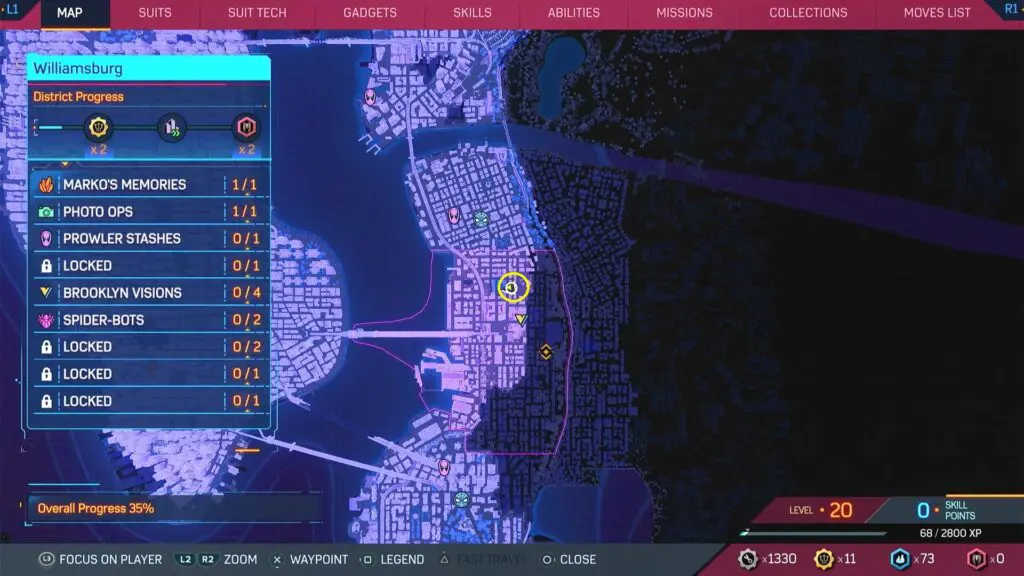Select the Marko's Memories flame icon
Viewport: 1024px width, 576px height.
pos(45,185)
